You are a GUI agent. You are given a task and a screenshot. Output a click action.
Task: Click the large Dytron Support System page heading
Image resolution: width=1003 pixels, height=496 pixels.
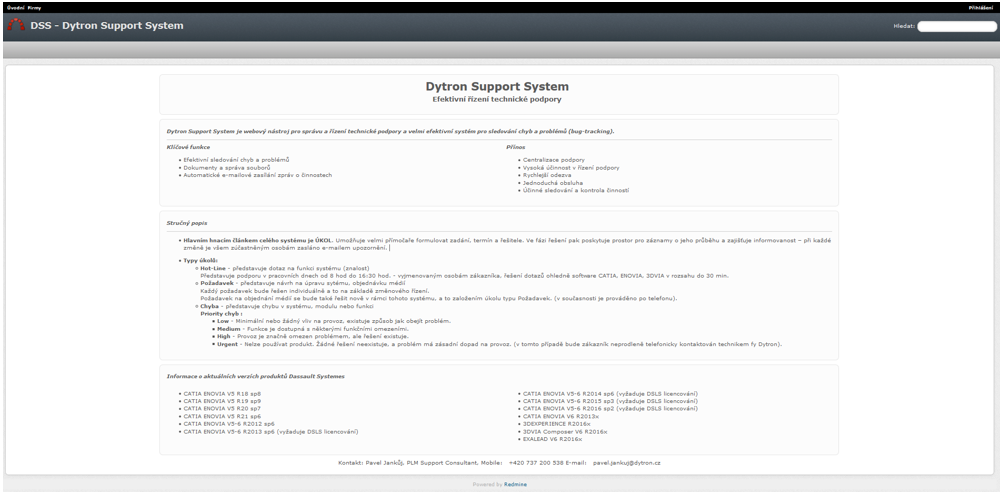click(x=497, y=86)
